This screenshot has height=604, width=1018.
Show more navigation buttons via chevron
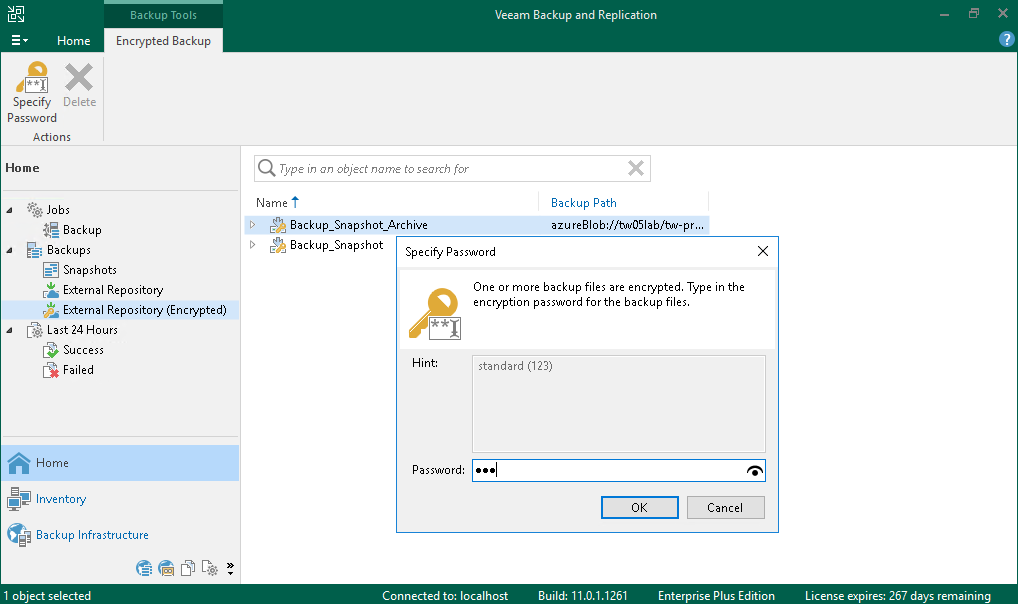click(x=230, y=568)
